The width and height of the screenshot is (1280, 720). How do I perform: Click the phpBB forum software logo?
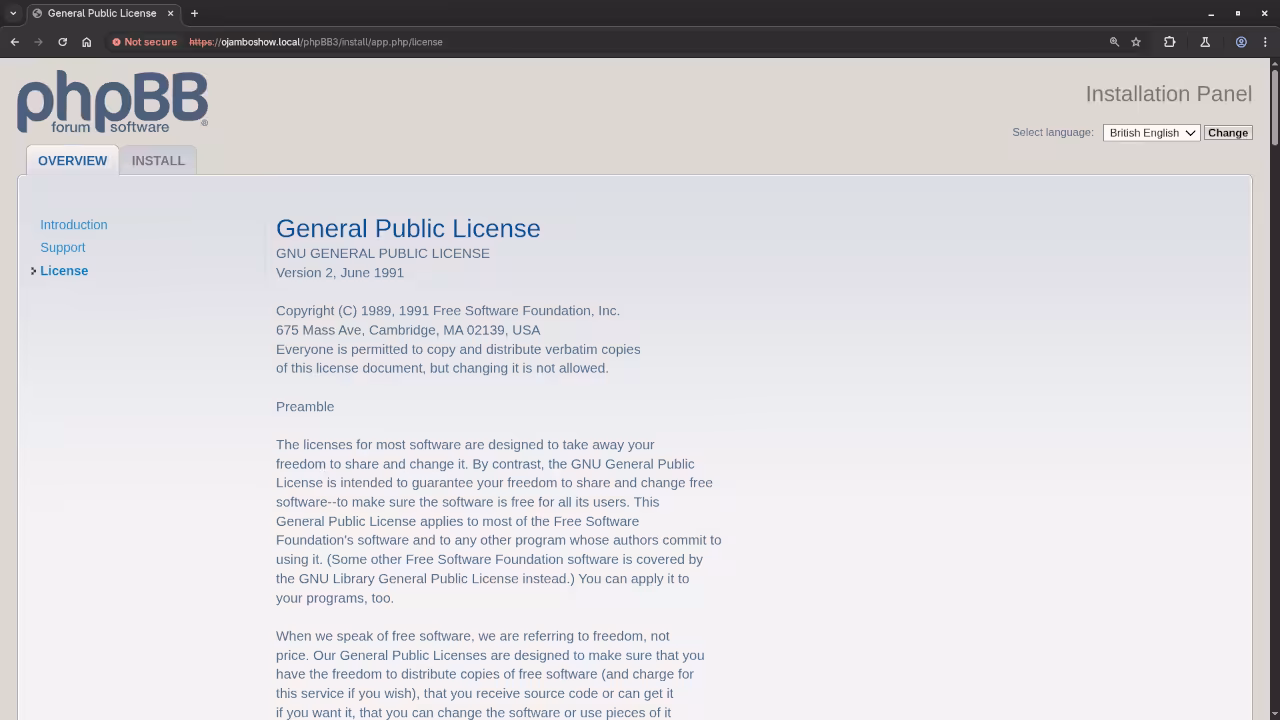pyautogui.click(x=112, y=102)
